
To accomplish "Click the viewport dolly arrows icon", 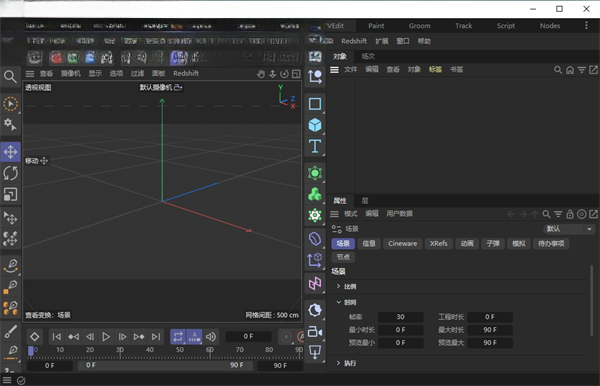I will [x=272, y=74].
